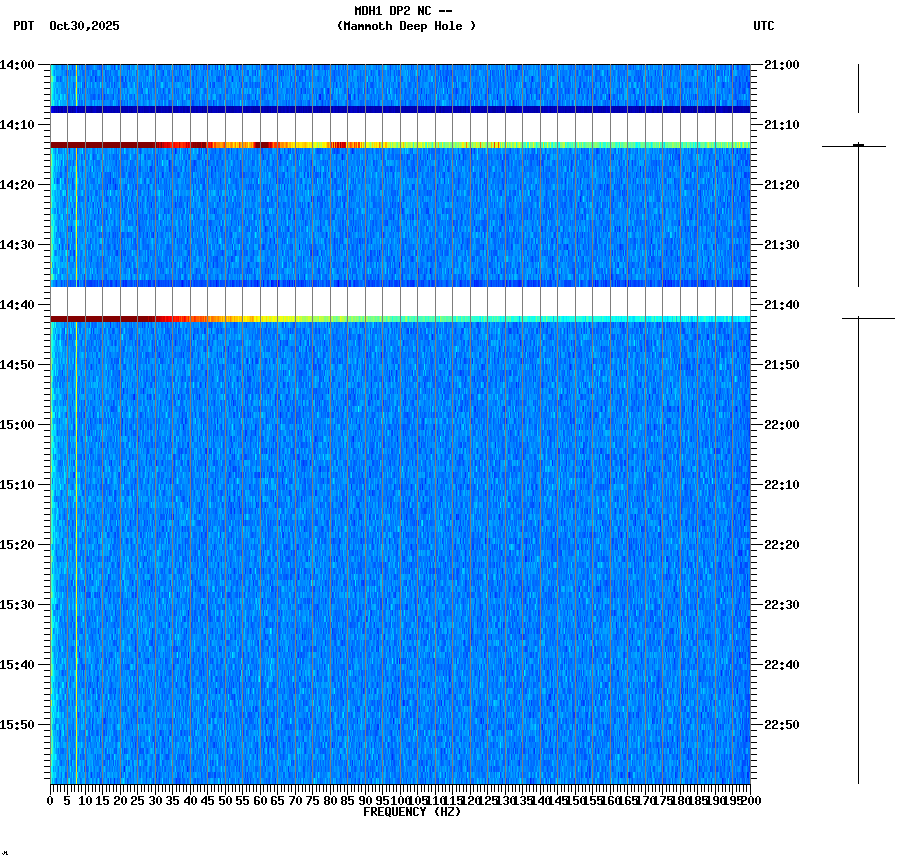The width and height of the screenshot is (902, 864).
Task: Click the 21:00 UTC time tick label
Action: pos(780,63)
